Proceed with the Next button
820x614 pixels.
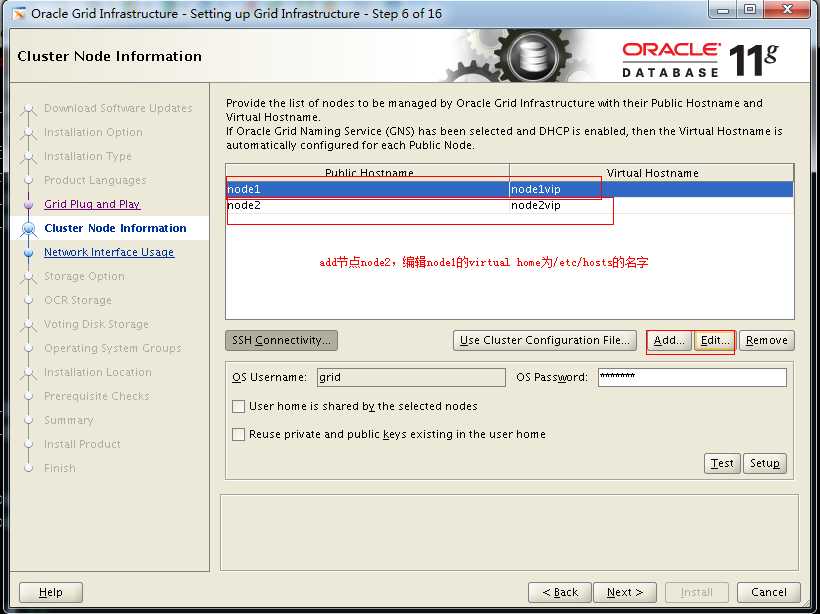coord(625,593)
